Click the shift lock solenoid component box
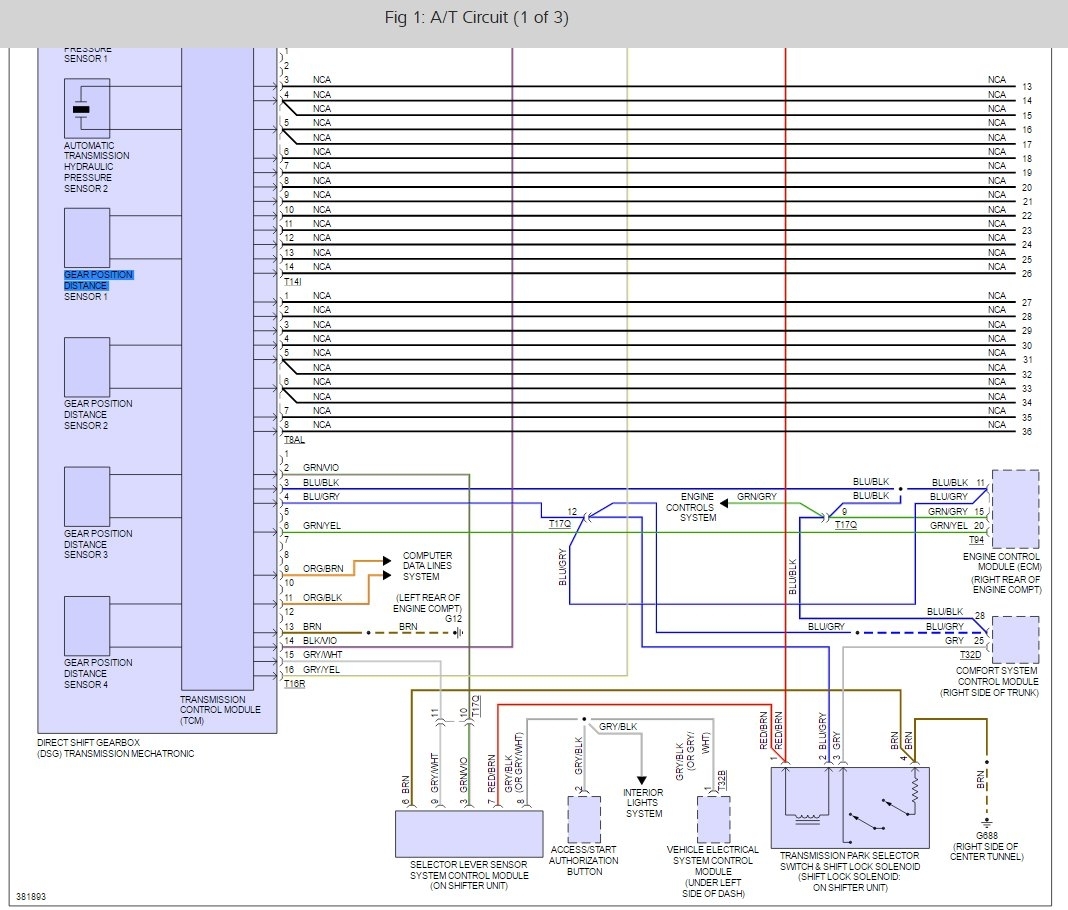This screenshot has width=1068, height=910. tap(850, 808)
